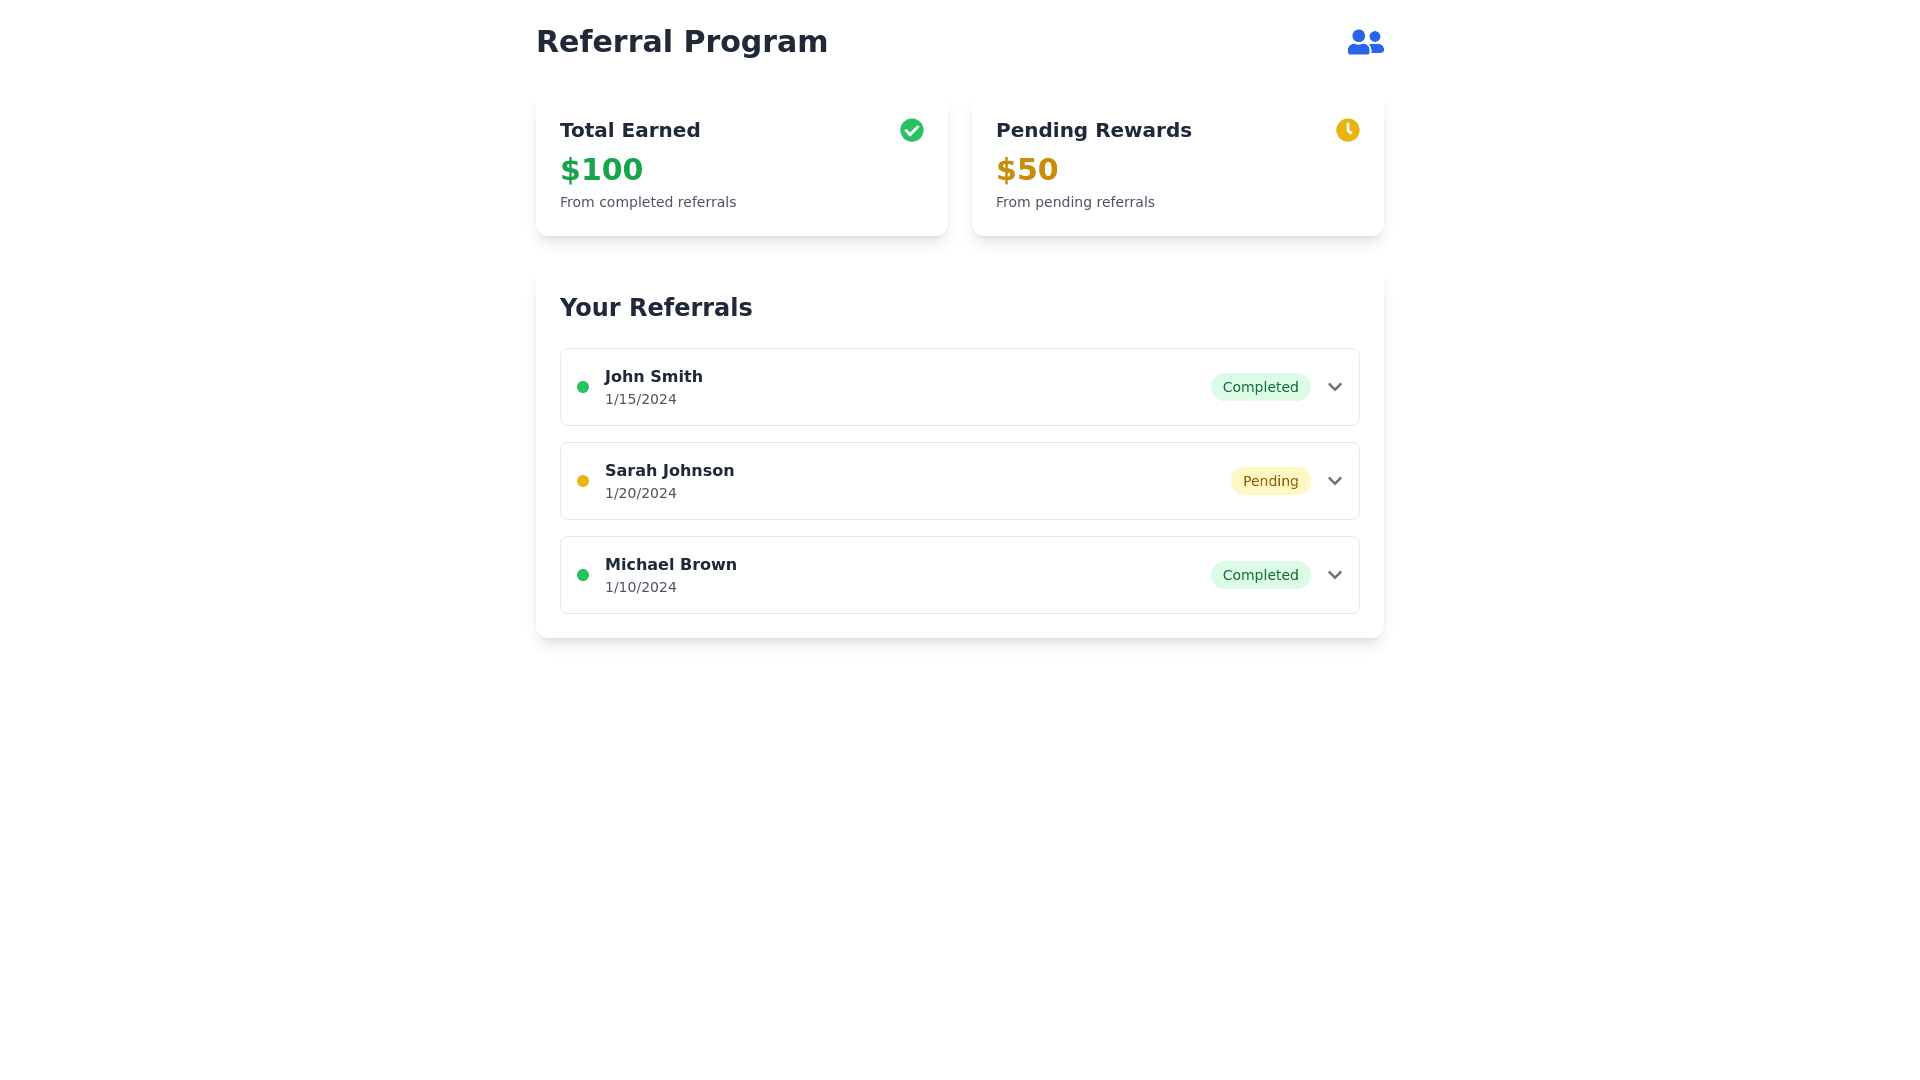Select the John Smith referral name
Viewport: 1920px width, 1080px height.
[653, 377]
